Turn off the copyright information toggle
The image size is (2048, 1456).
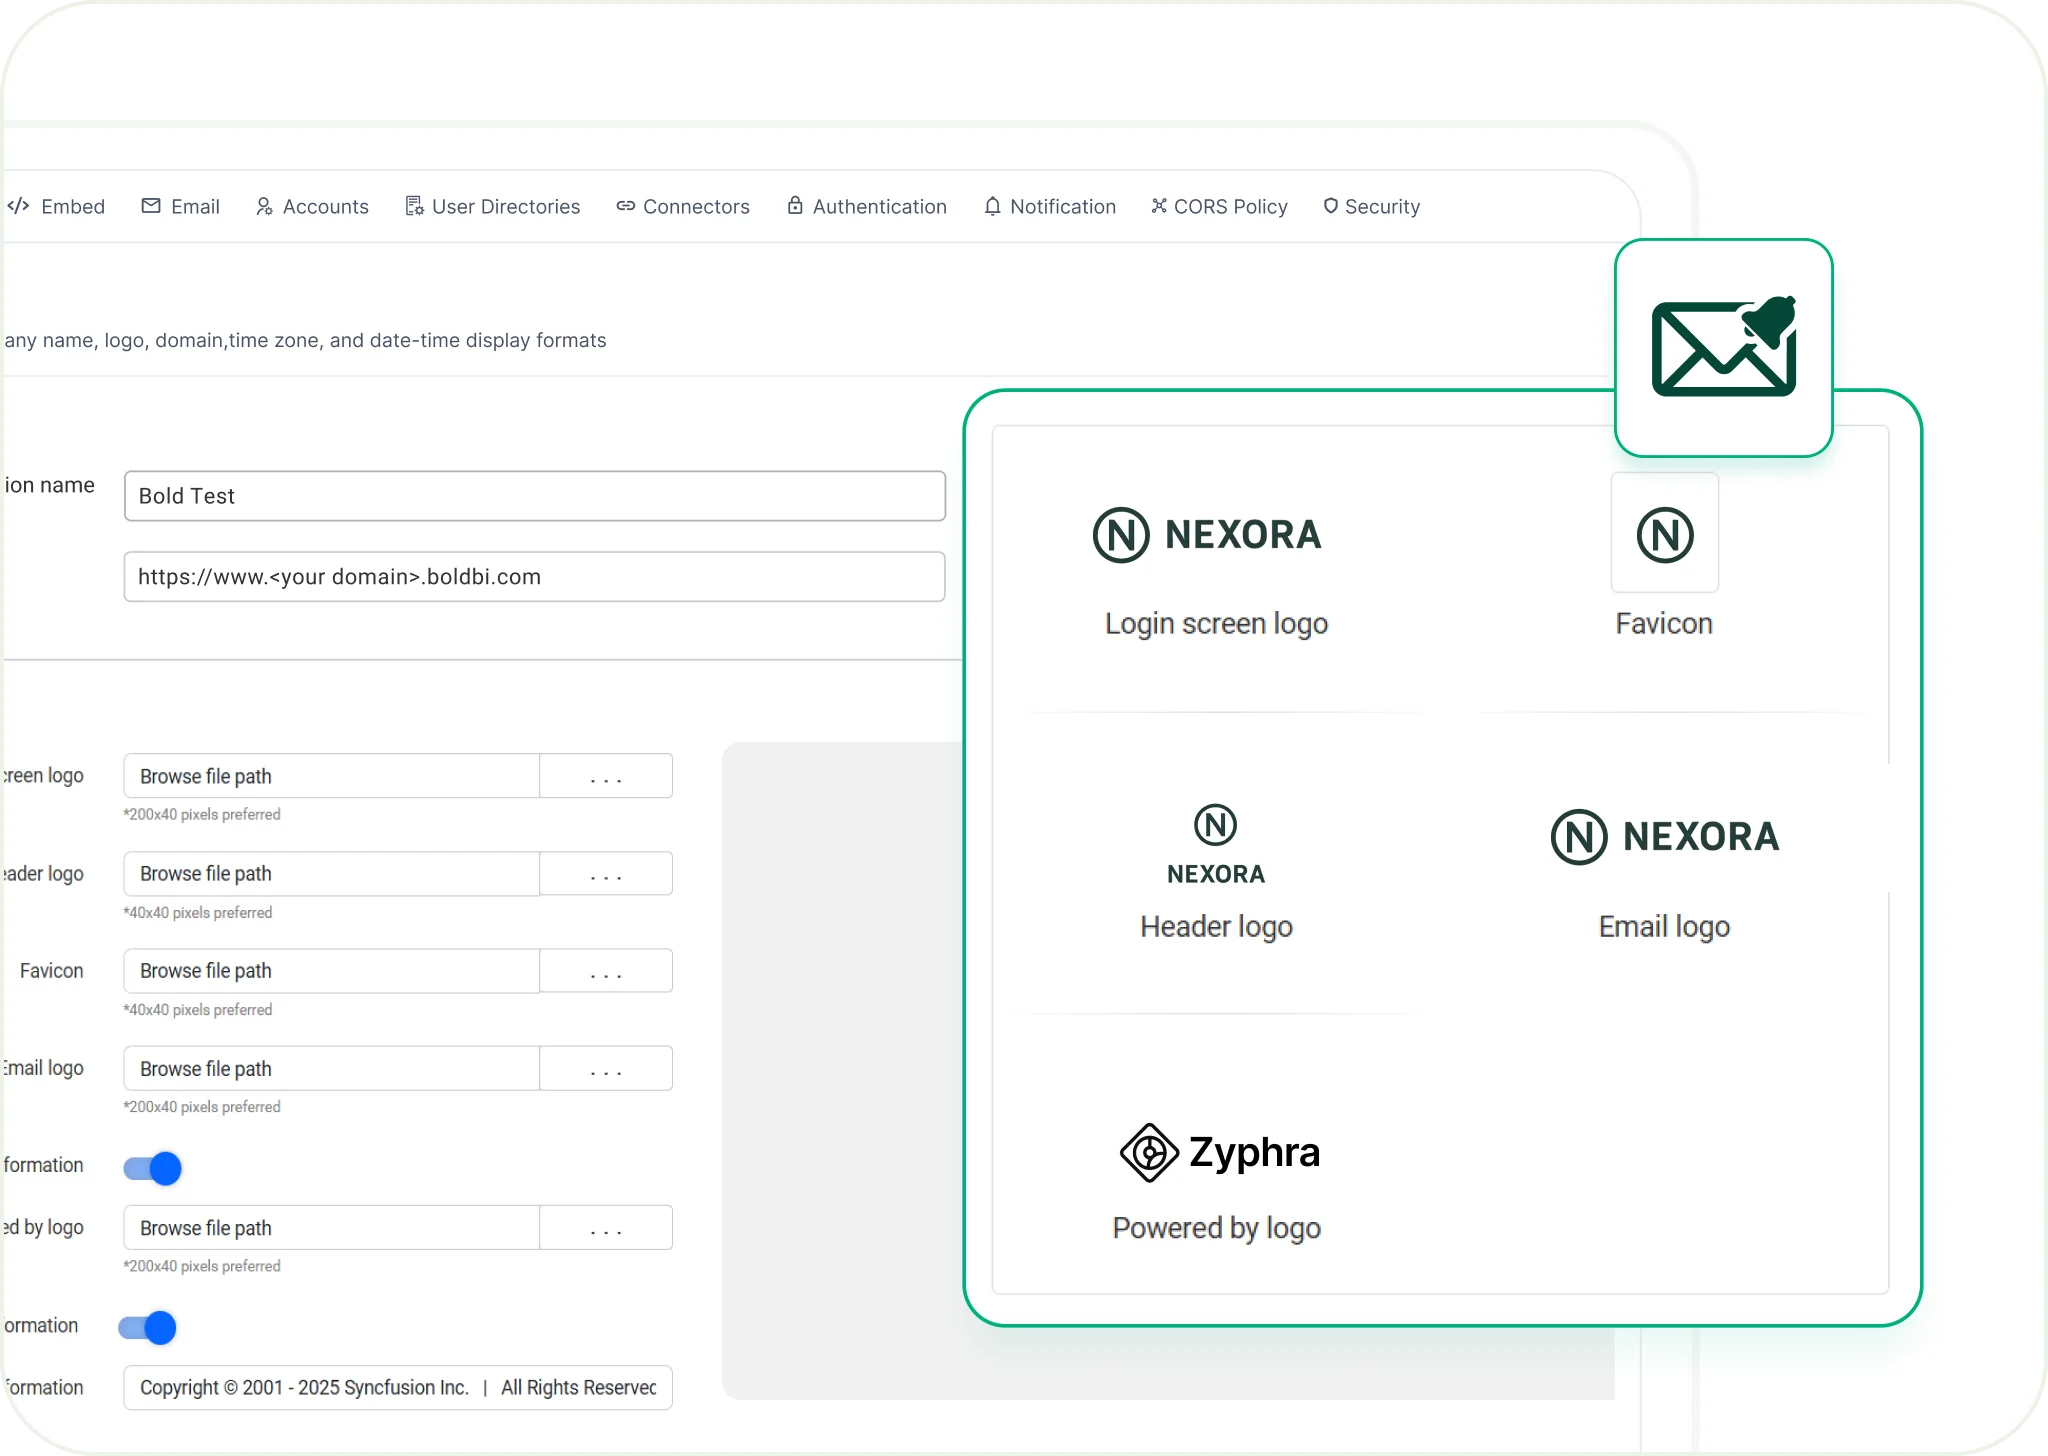pos(148,1327)
